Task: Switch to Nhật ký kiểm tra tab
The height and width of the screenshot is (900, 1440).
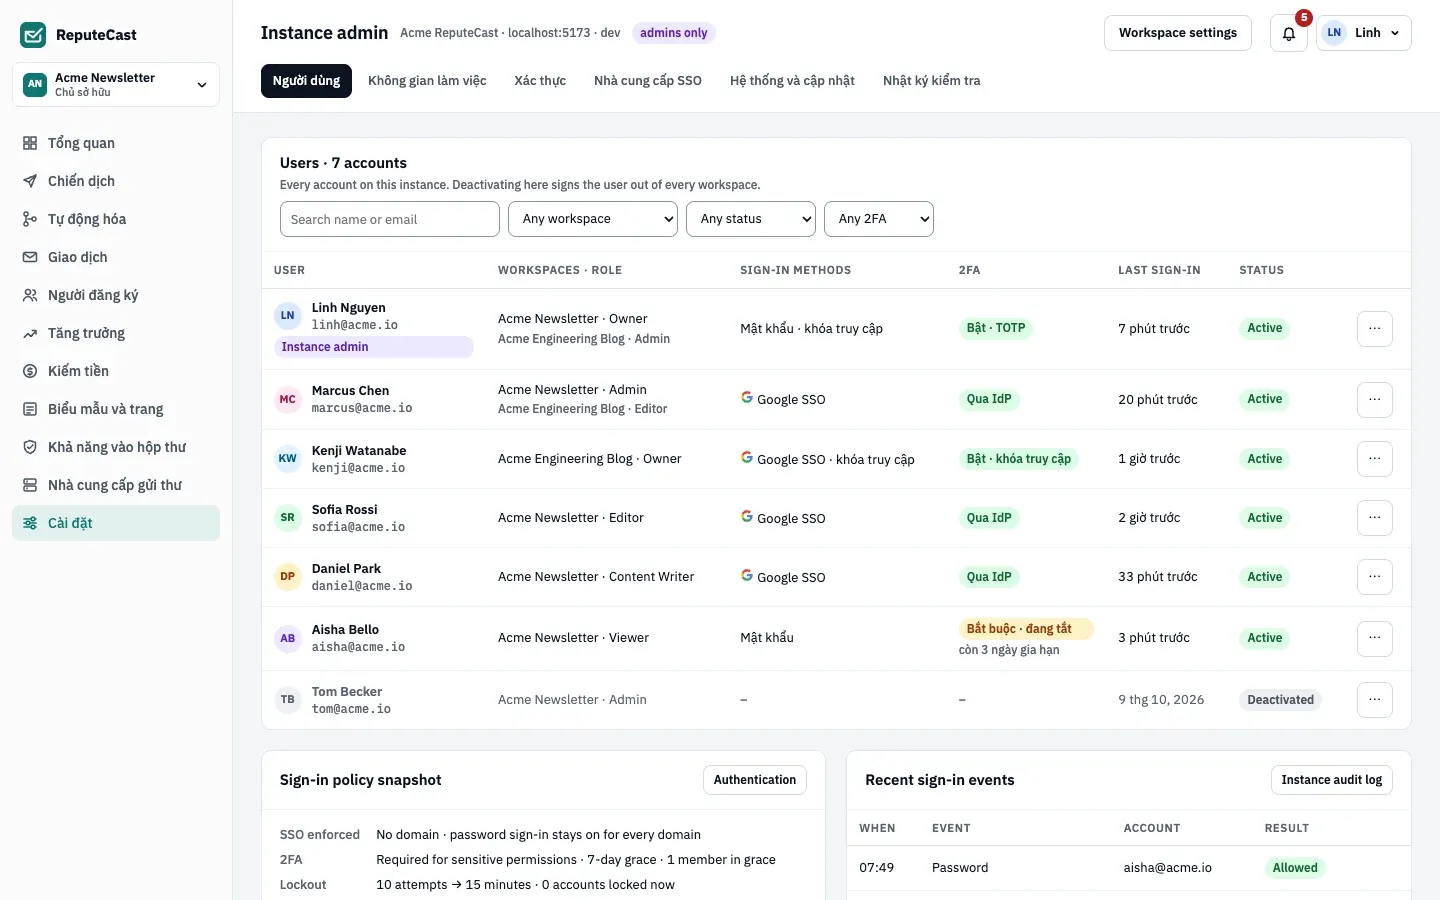Action: tap(932, 81)
